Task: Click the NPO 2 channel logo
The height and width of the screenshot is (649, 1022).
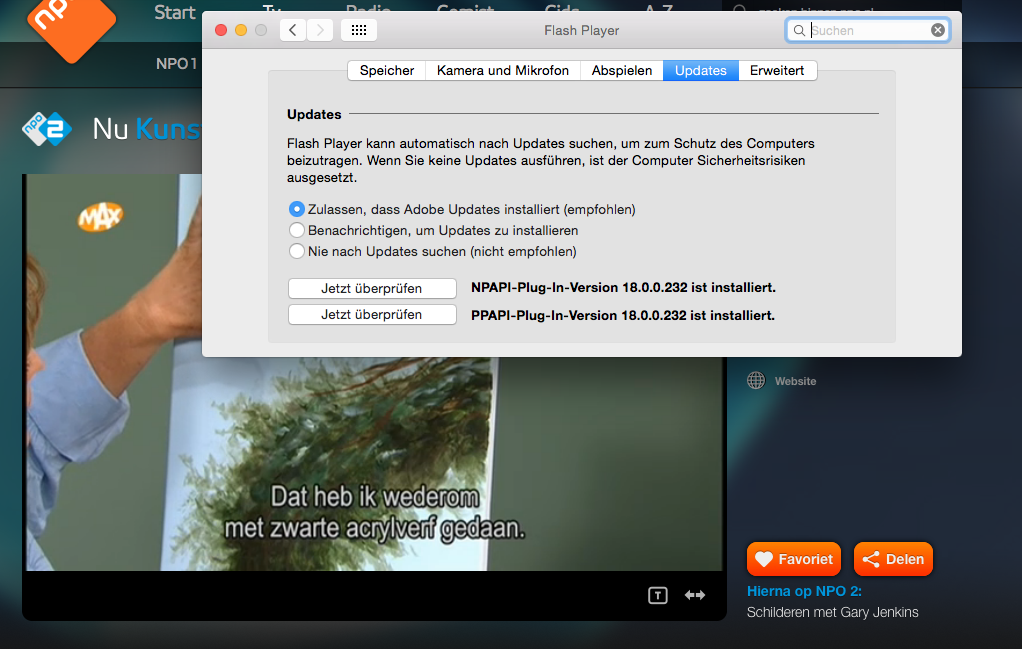Action: (49, 129)
